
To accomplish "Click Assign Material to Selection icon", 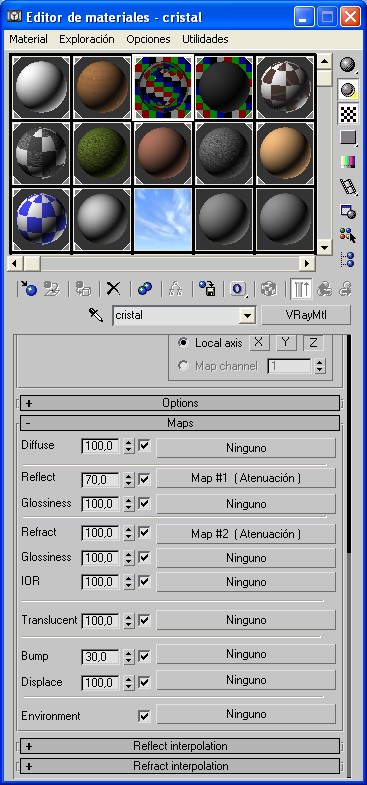I will coord(83,289).
